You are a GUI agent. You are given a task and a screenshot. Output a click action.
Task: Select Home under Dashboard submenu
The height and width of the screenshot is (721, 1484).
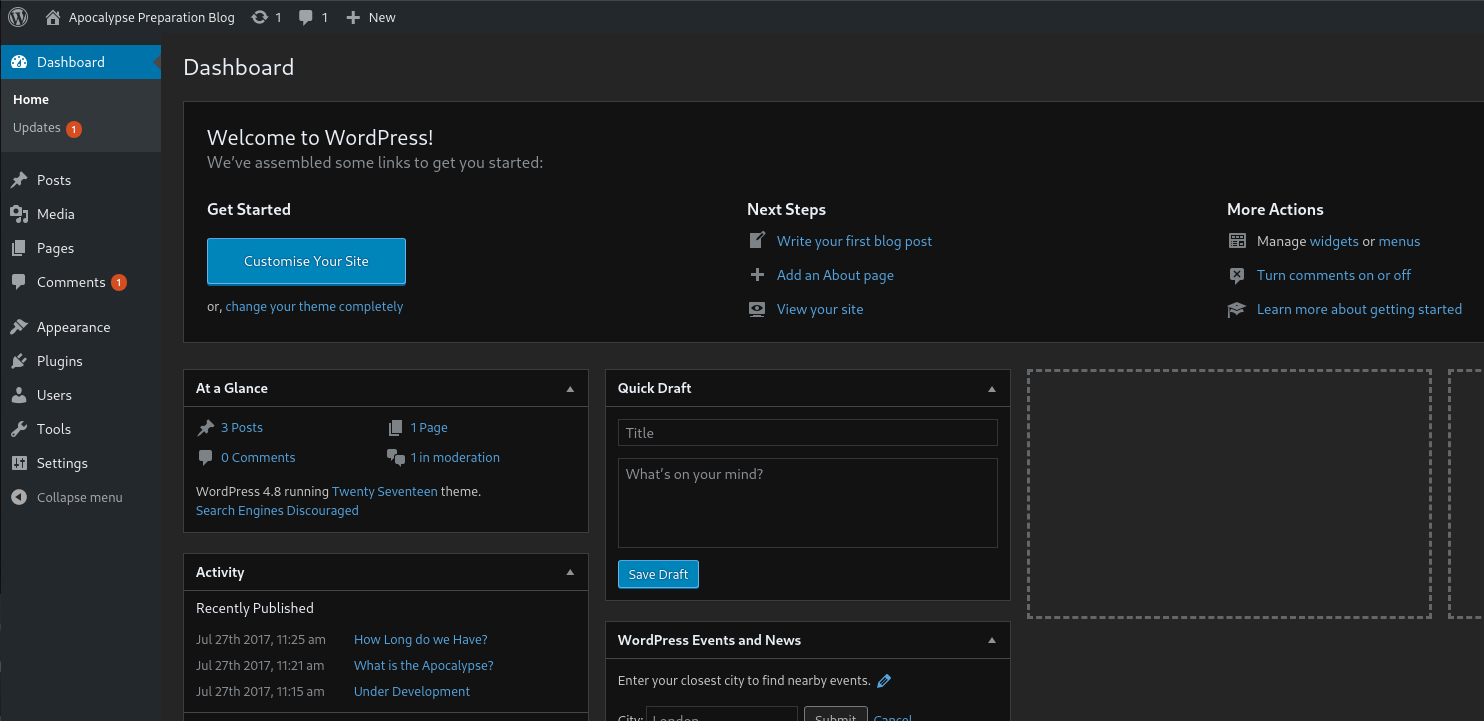coord(31,100)
